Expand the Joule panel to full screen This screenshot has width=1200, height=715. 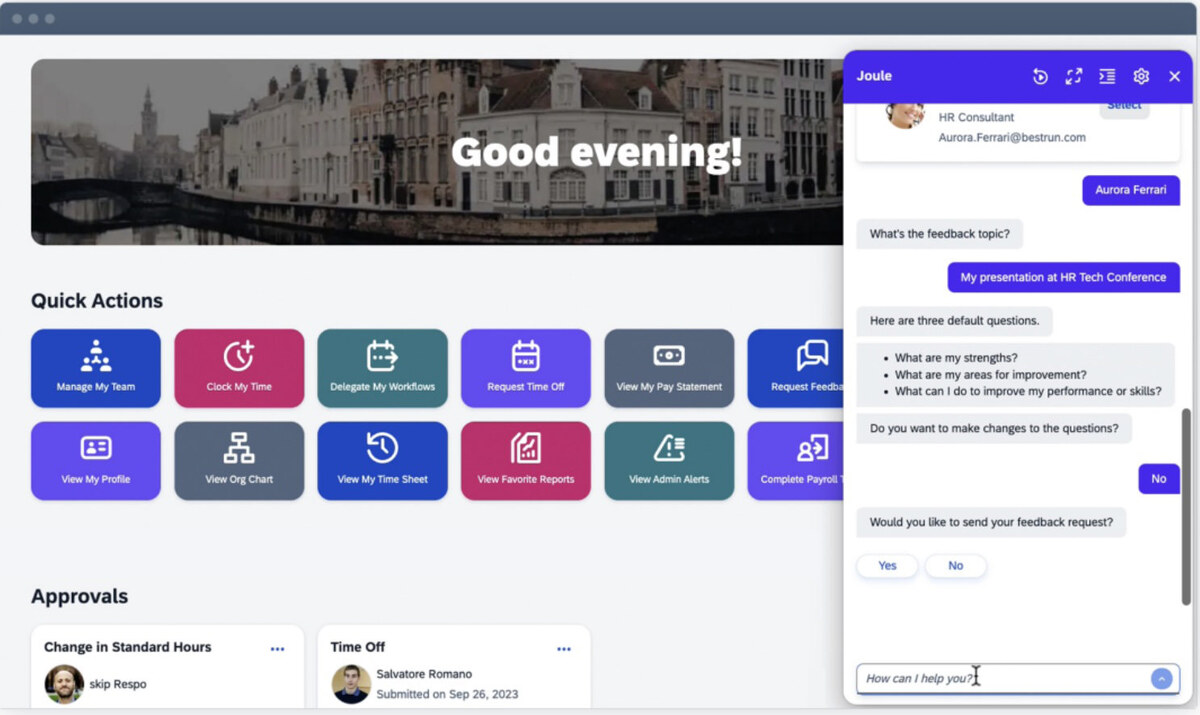(1074, 76)
